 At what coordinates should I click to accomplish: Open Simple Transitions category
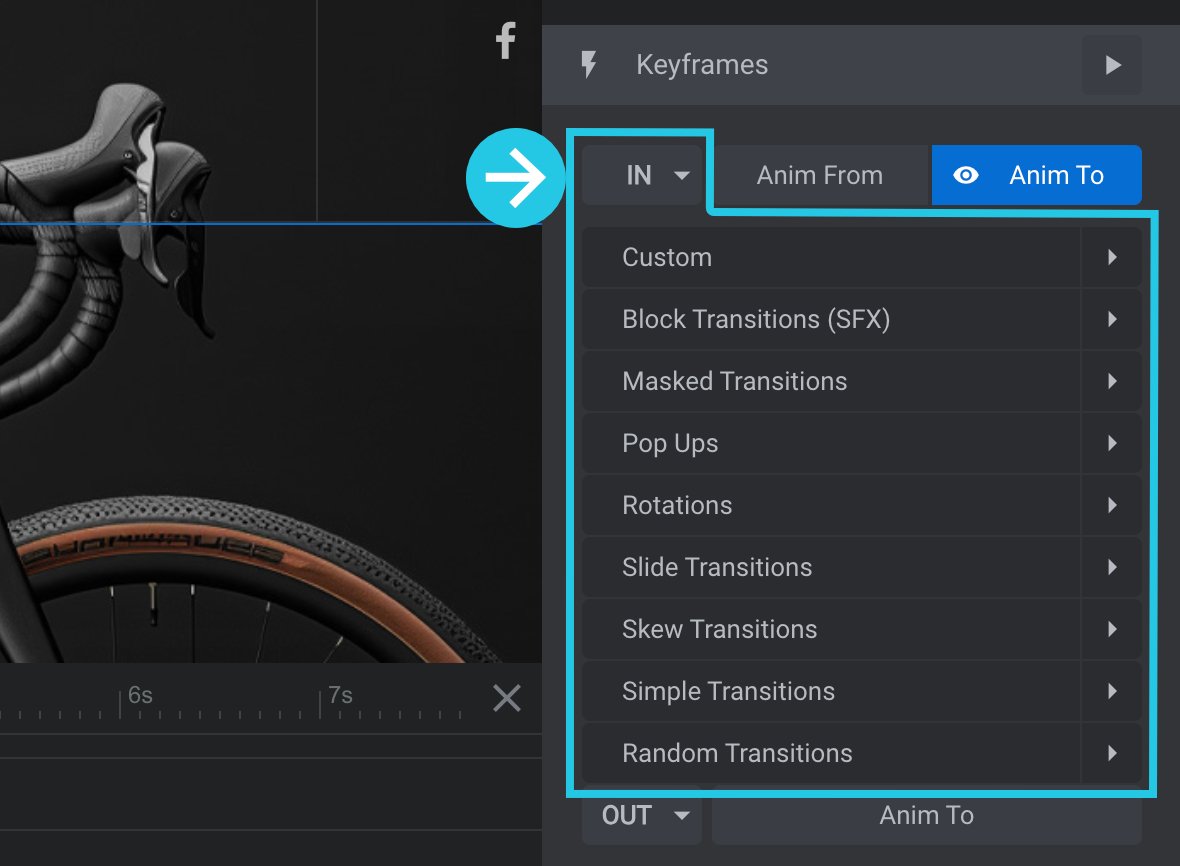point(831,691)
